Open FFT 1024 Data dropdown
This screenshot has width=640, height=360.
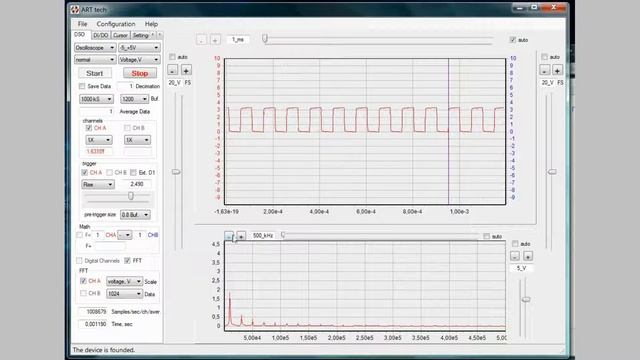tap(124, 294)
